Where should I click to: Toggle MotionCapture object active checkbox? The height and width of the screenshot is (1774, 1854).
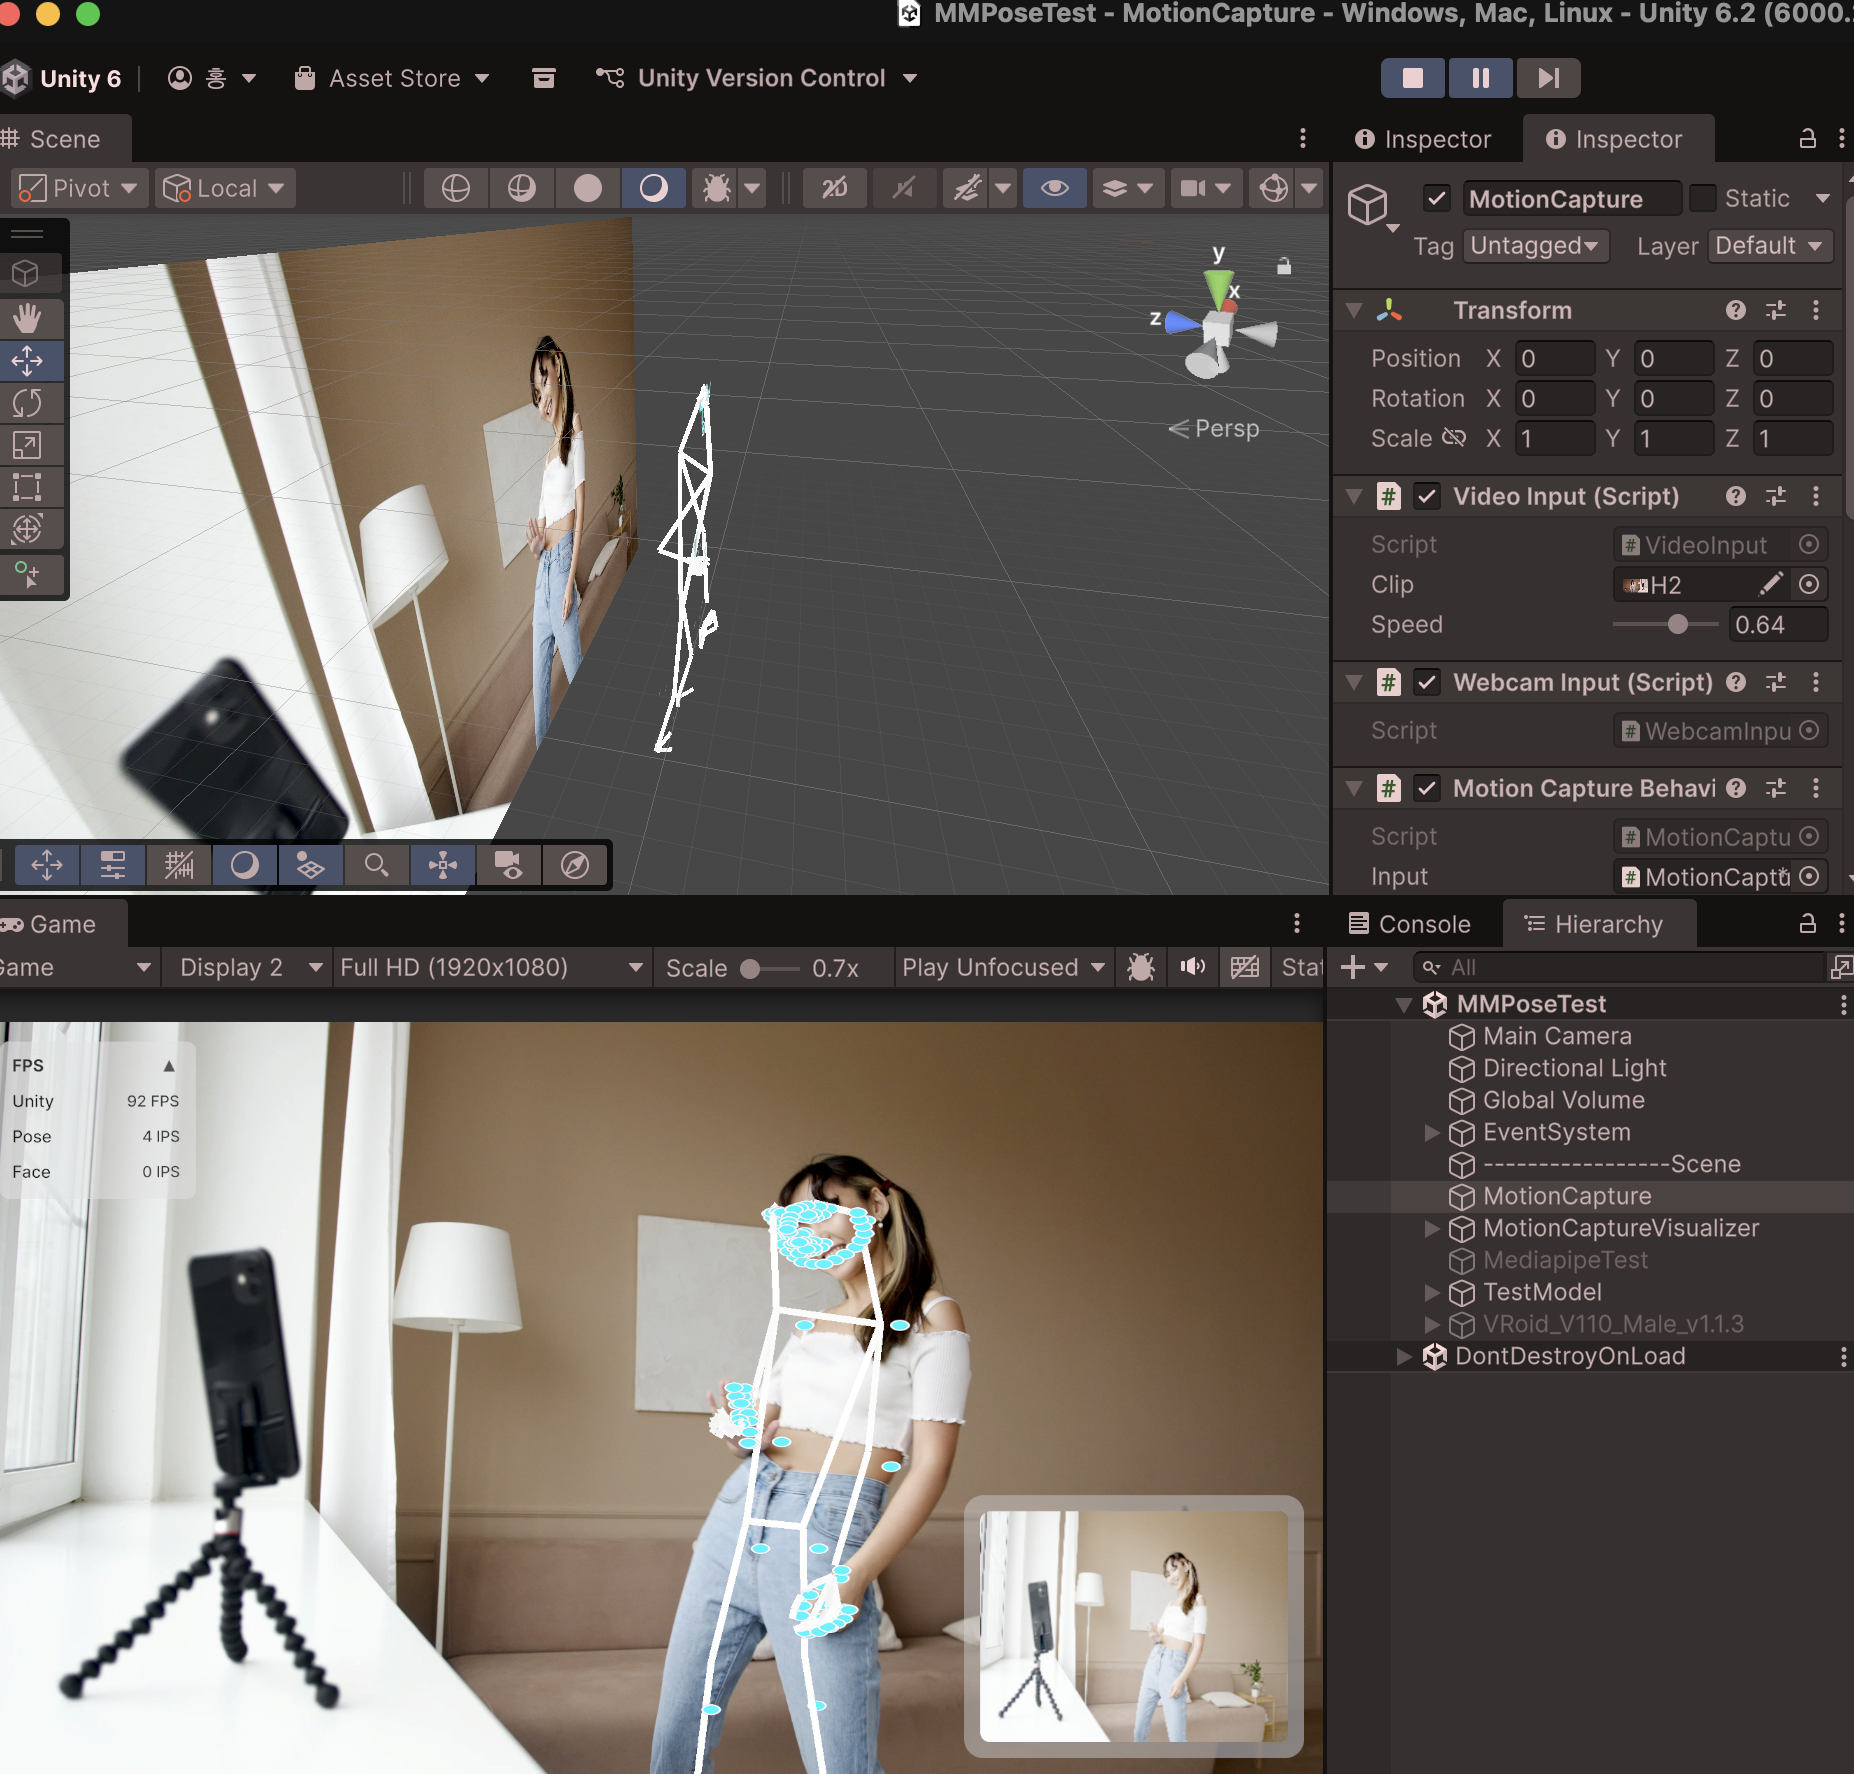pyautogui.click(x=1437, y=198)
